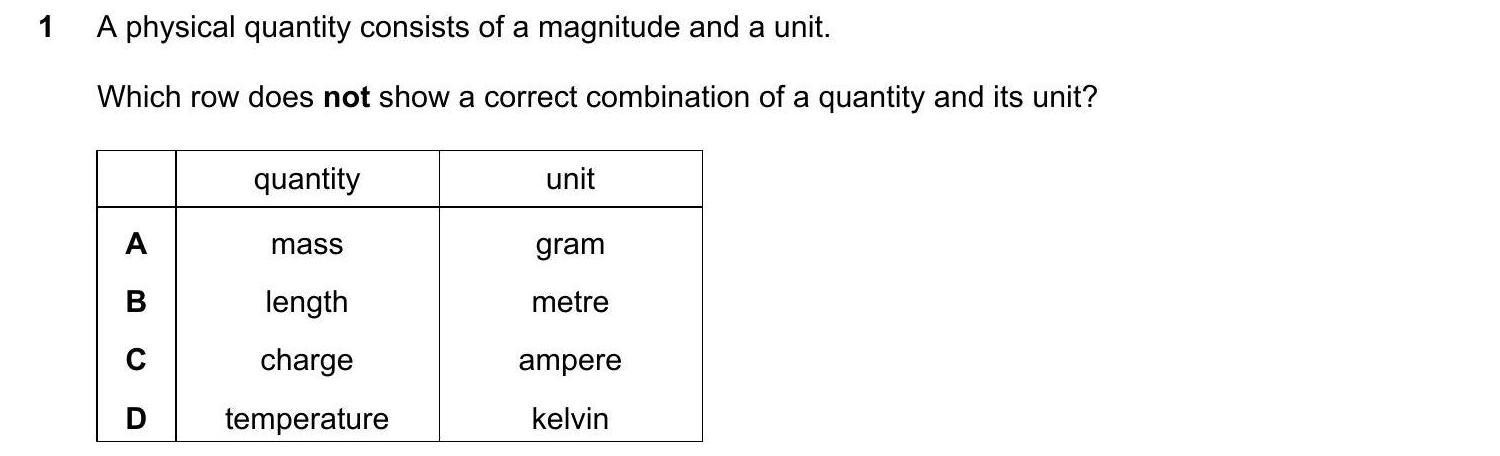
Task: Click the "mass" quantity cell
Action: click(x=307, y=244)
